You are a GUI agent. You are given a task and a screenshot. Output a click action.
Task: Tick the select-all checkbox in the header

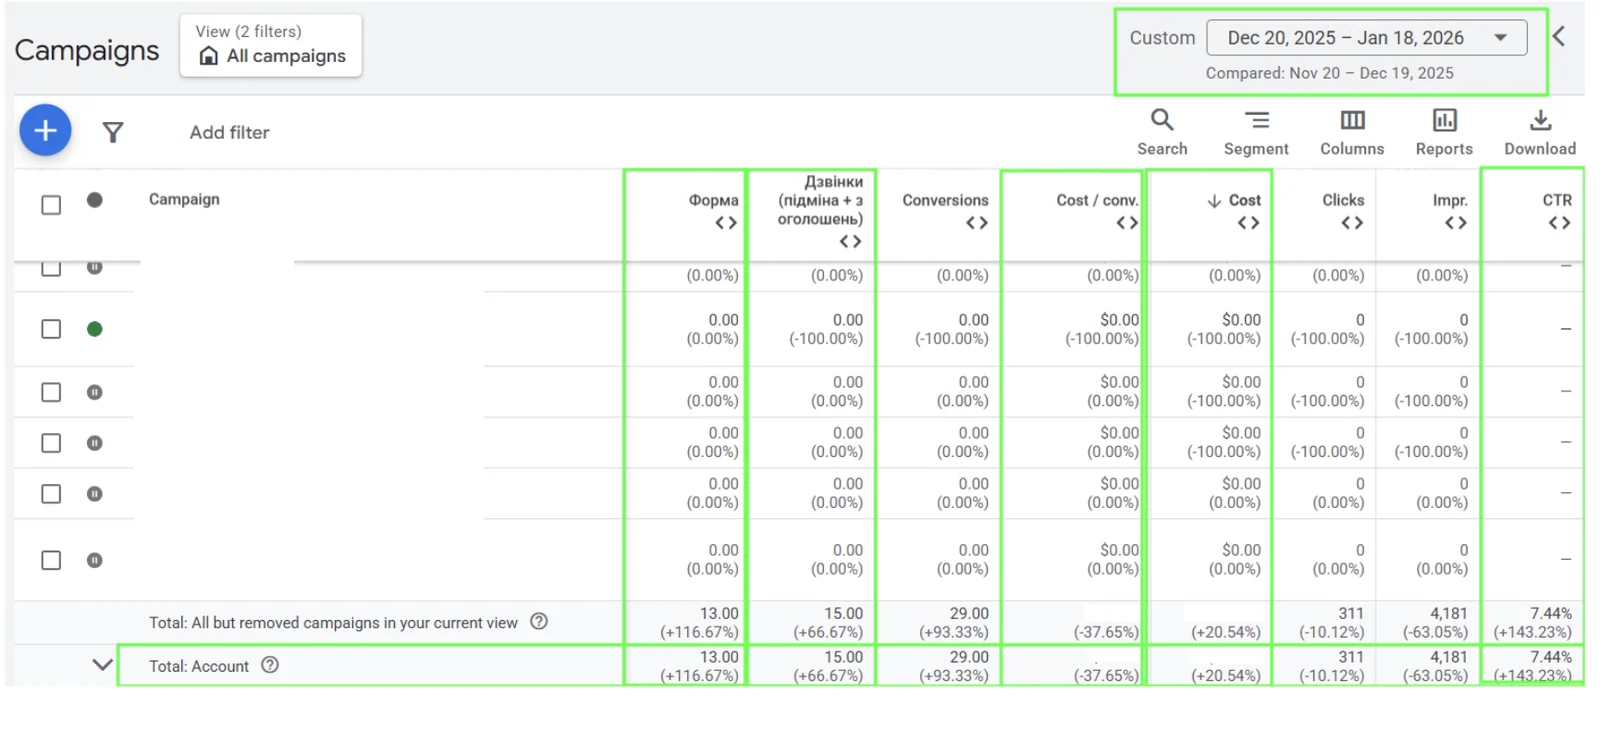51,205
